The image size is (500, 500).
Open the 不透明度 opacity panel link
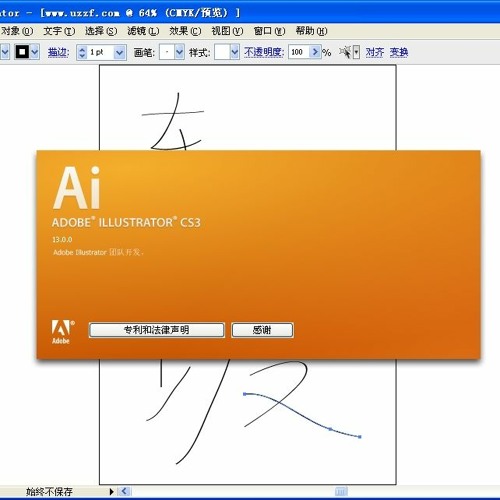264,52
